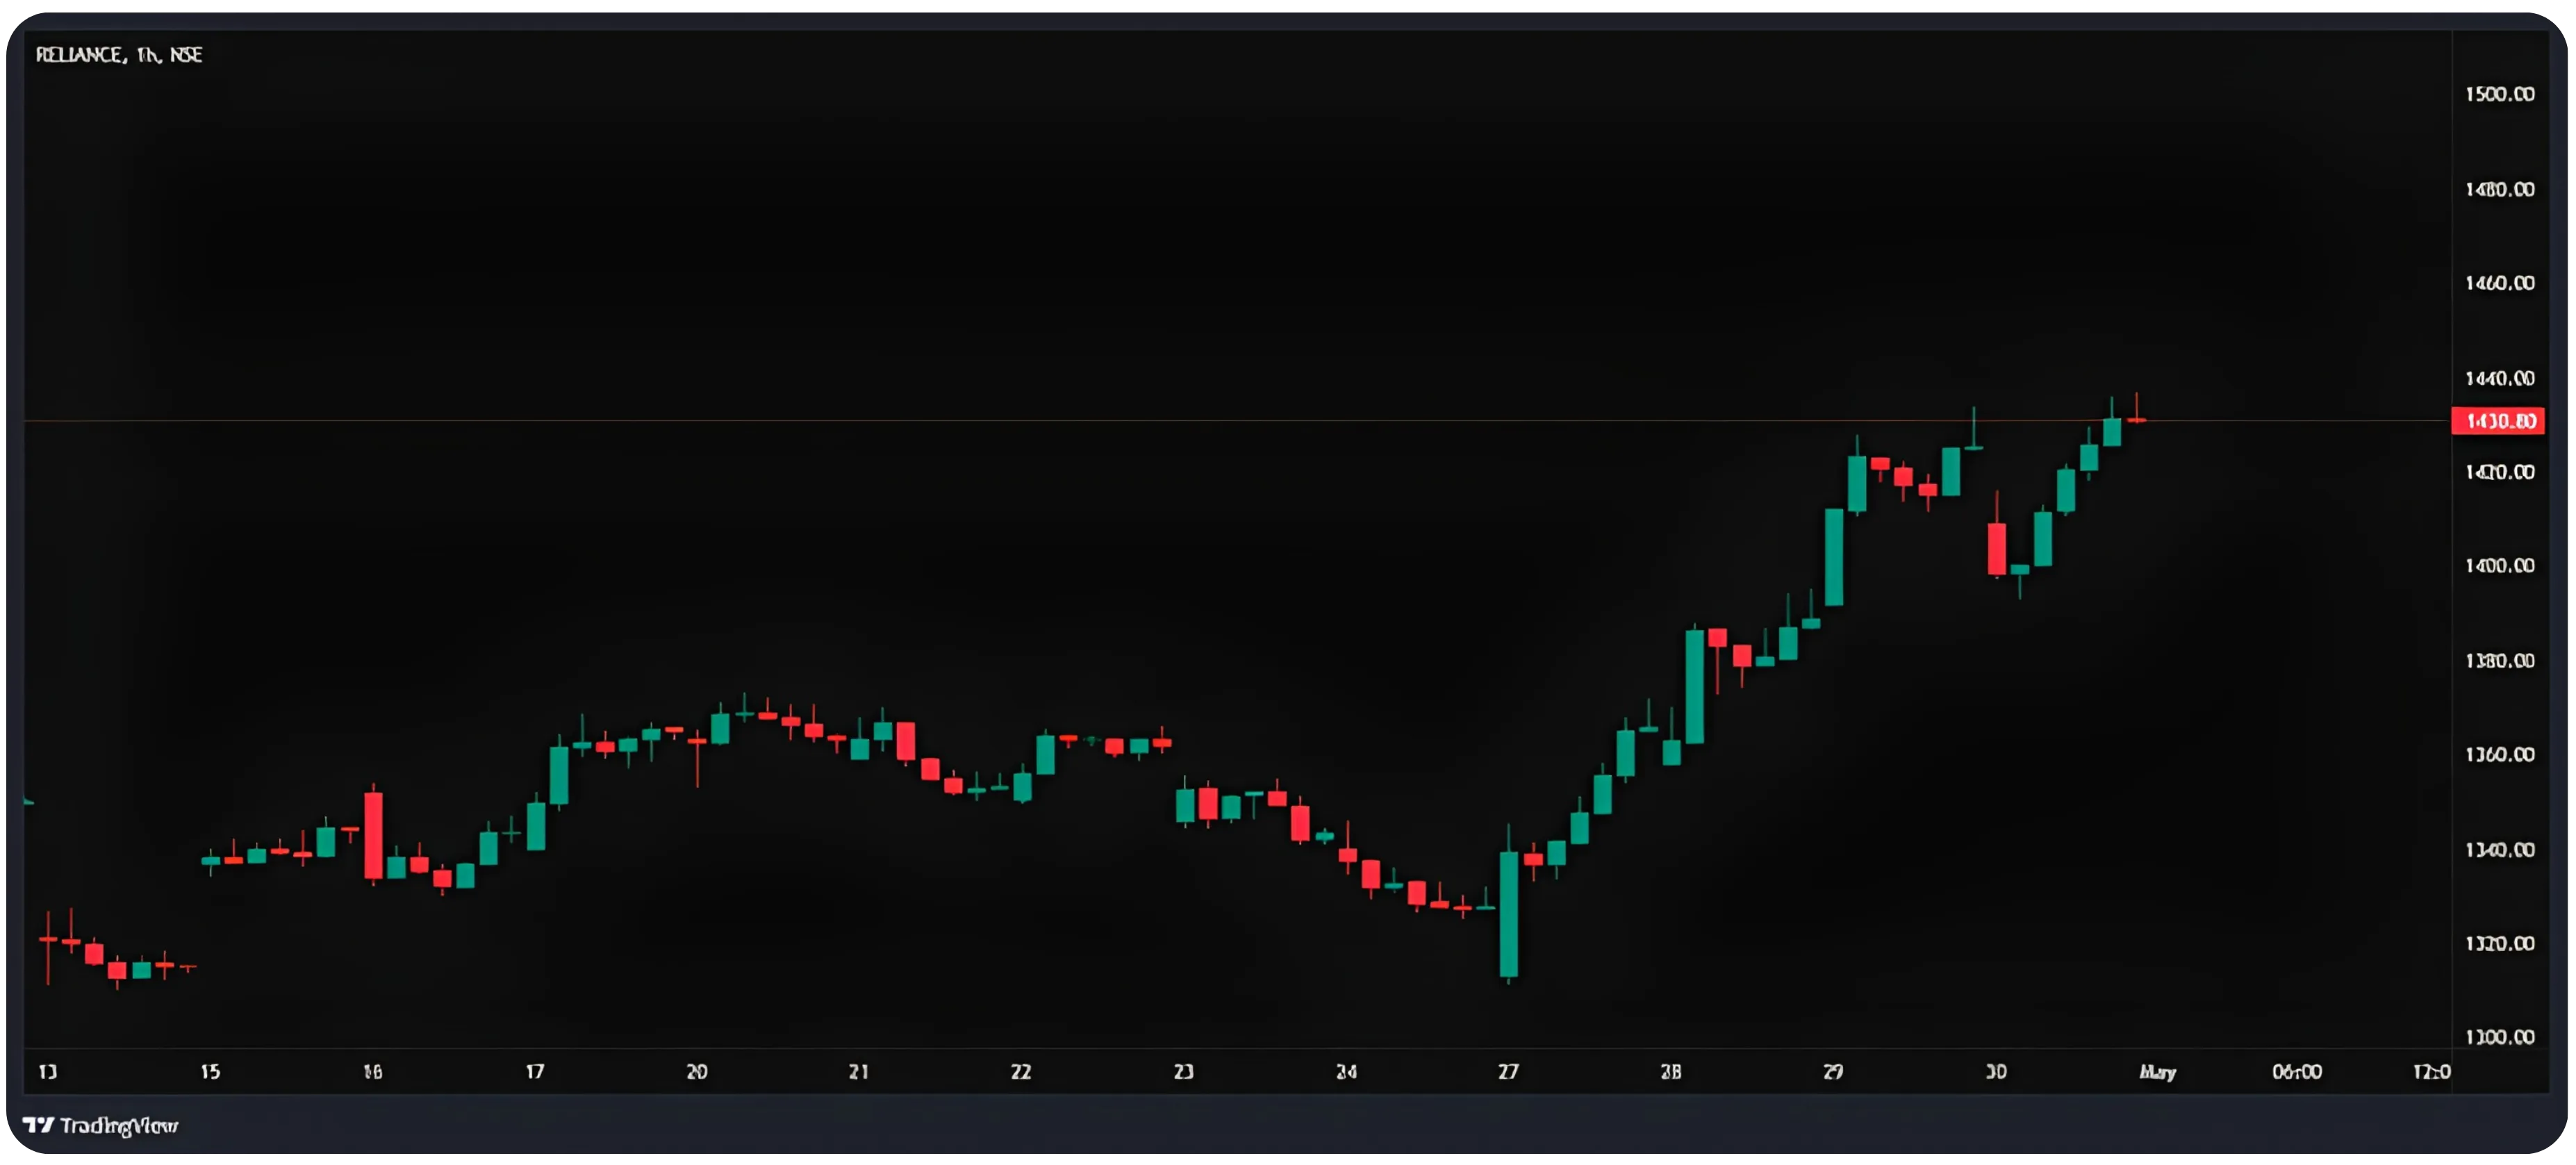Open the TradingView logo link
The height and width of the screenshot is (1165, 2576).
pos(100,1126)
